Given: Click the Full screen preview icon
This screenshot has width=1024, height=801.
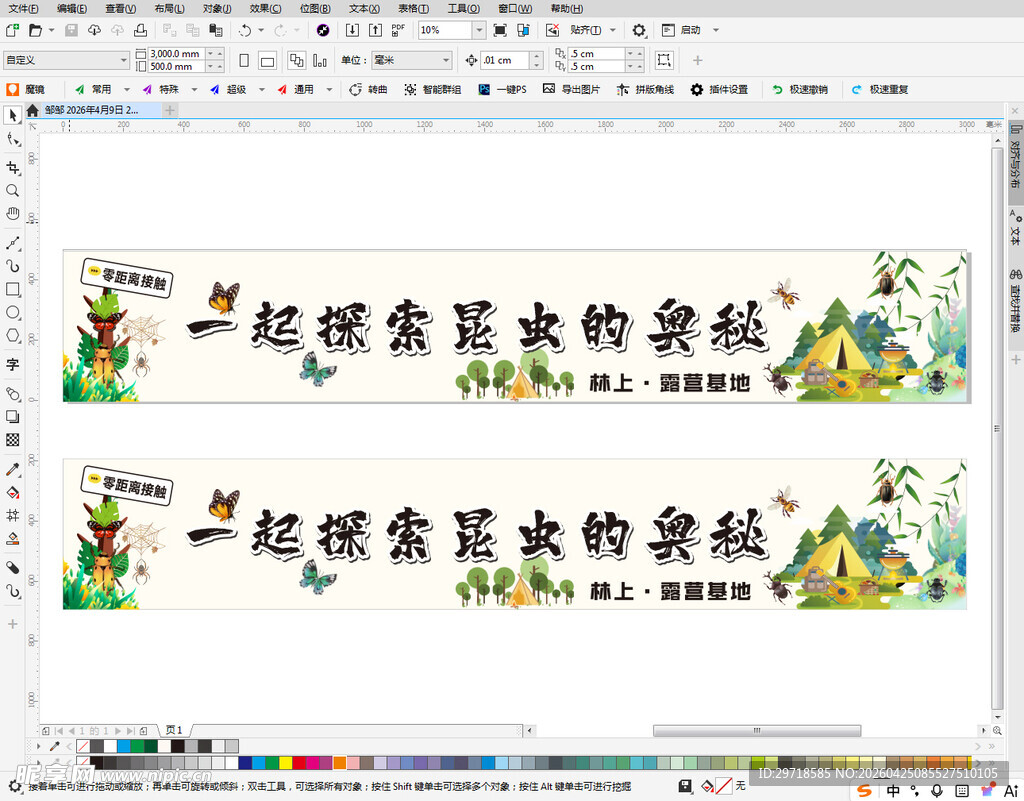Looking at the screenshot, I should (500, 30).
